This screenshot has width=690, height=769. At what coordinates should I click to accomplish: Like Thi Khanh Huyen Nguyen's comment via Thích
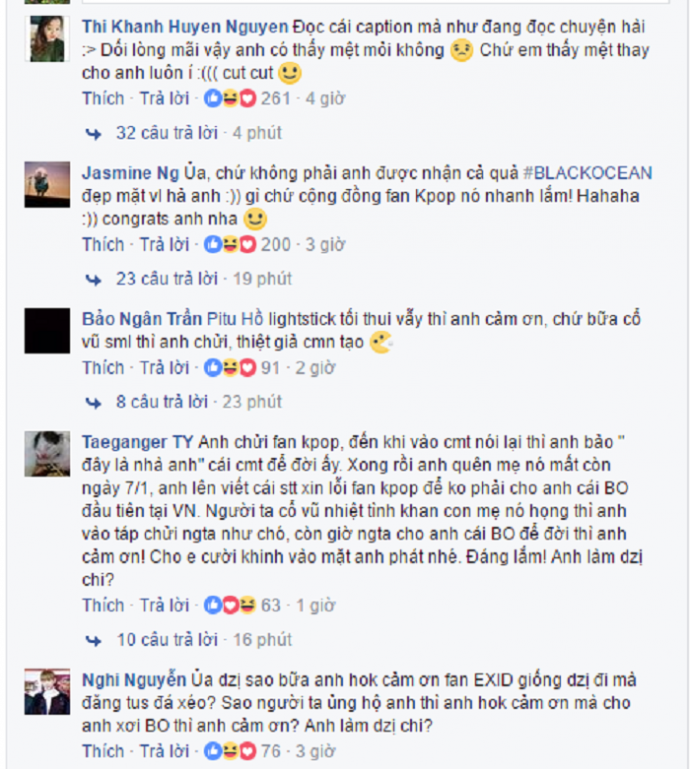tap(103, 99)
